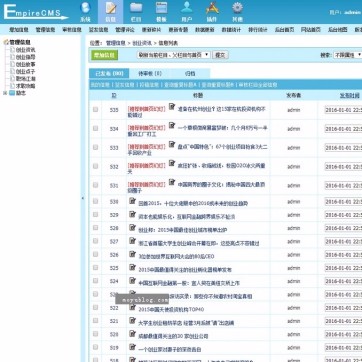Click the EmpireCMS logo
The height and width of the screenshot is (362, 362).
[x=35, y=12]
